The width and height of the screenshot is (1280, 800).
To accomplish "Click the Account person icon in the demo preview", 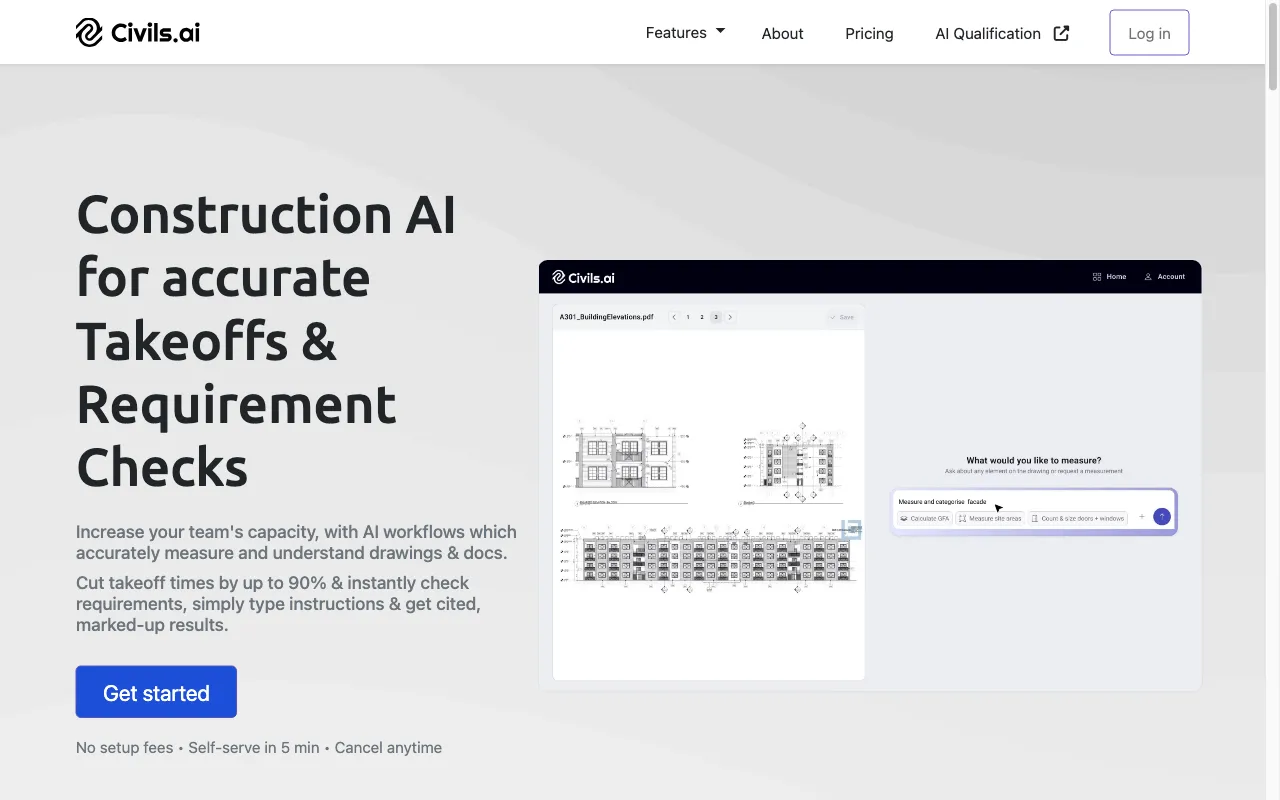I will point(1148,277).
